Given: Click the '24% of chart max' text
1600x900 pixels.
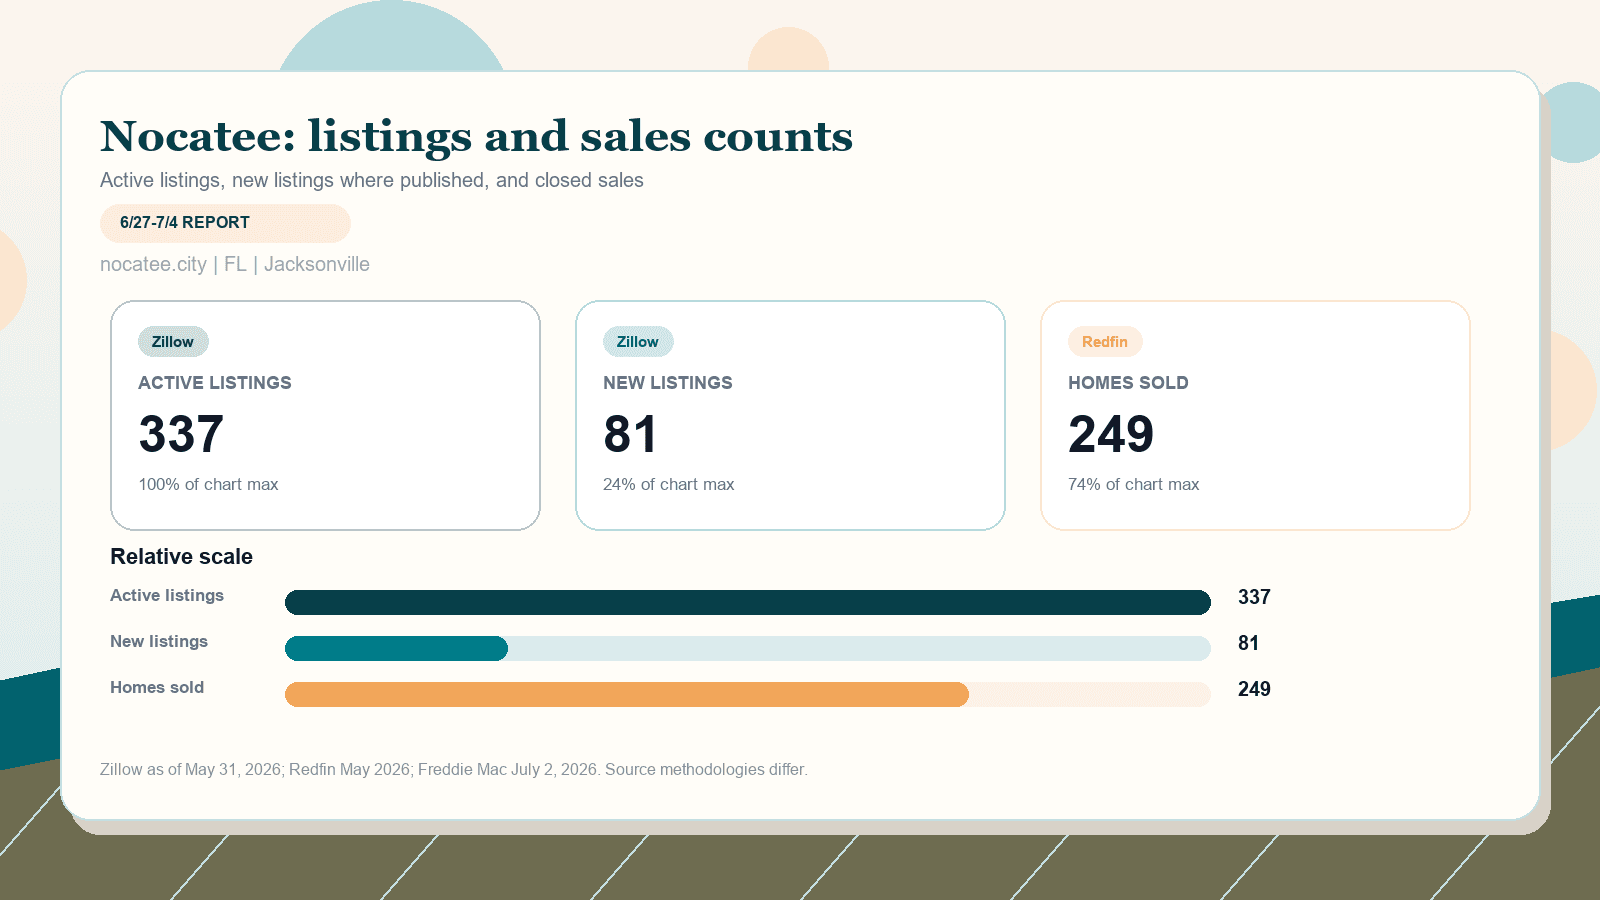Looking at the screenshot, I should click(x=669, y=484).
